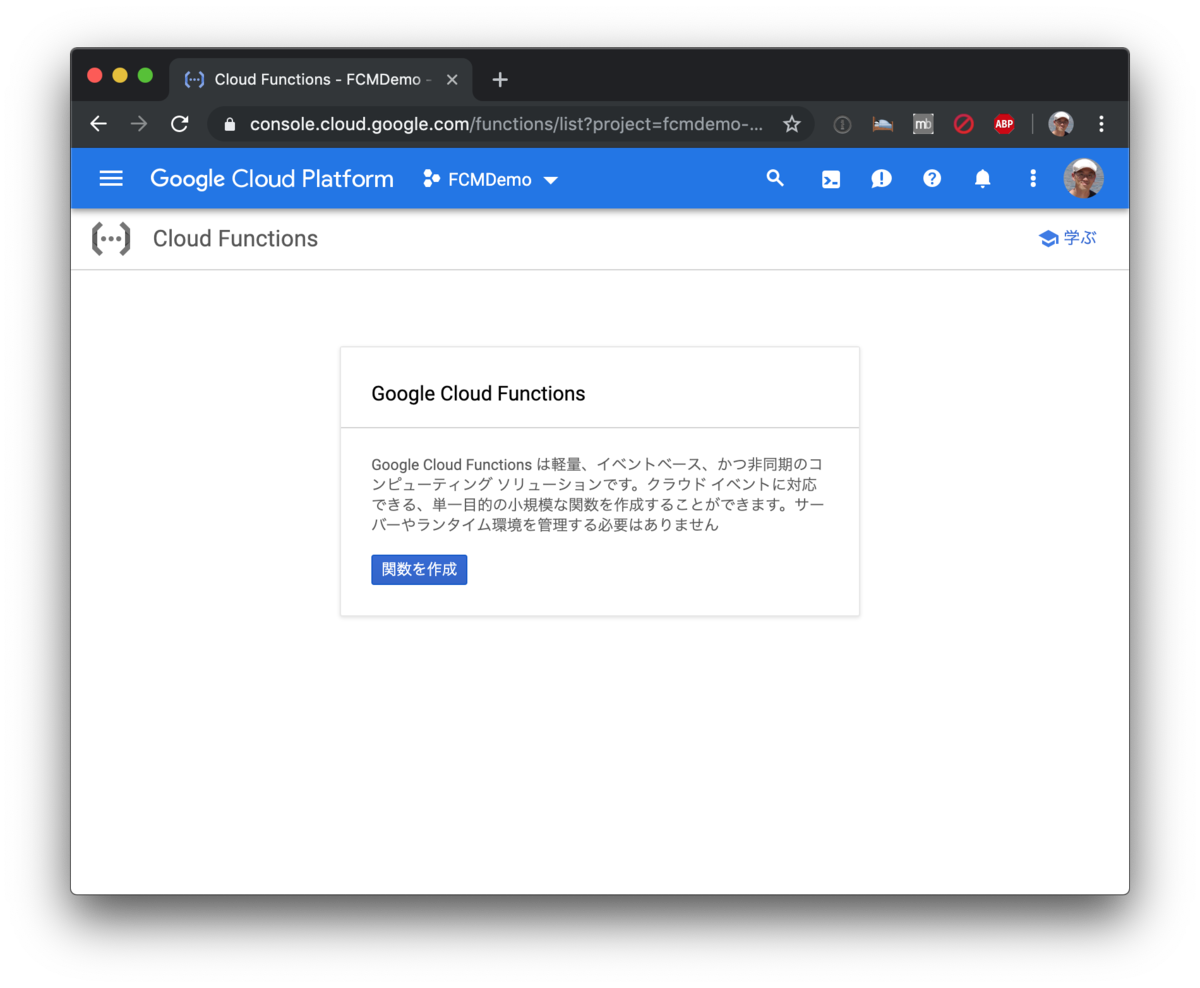The width and height of the screenshot is (1200, 988).
Task: Open the Chrome three-dot menu
Action: pos(1101,124)
